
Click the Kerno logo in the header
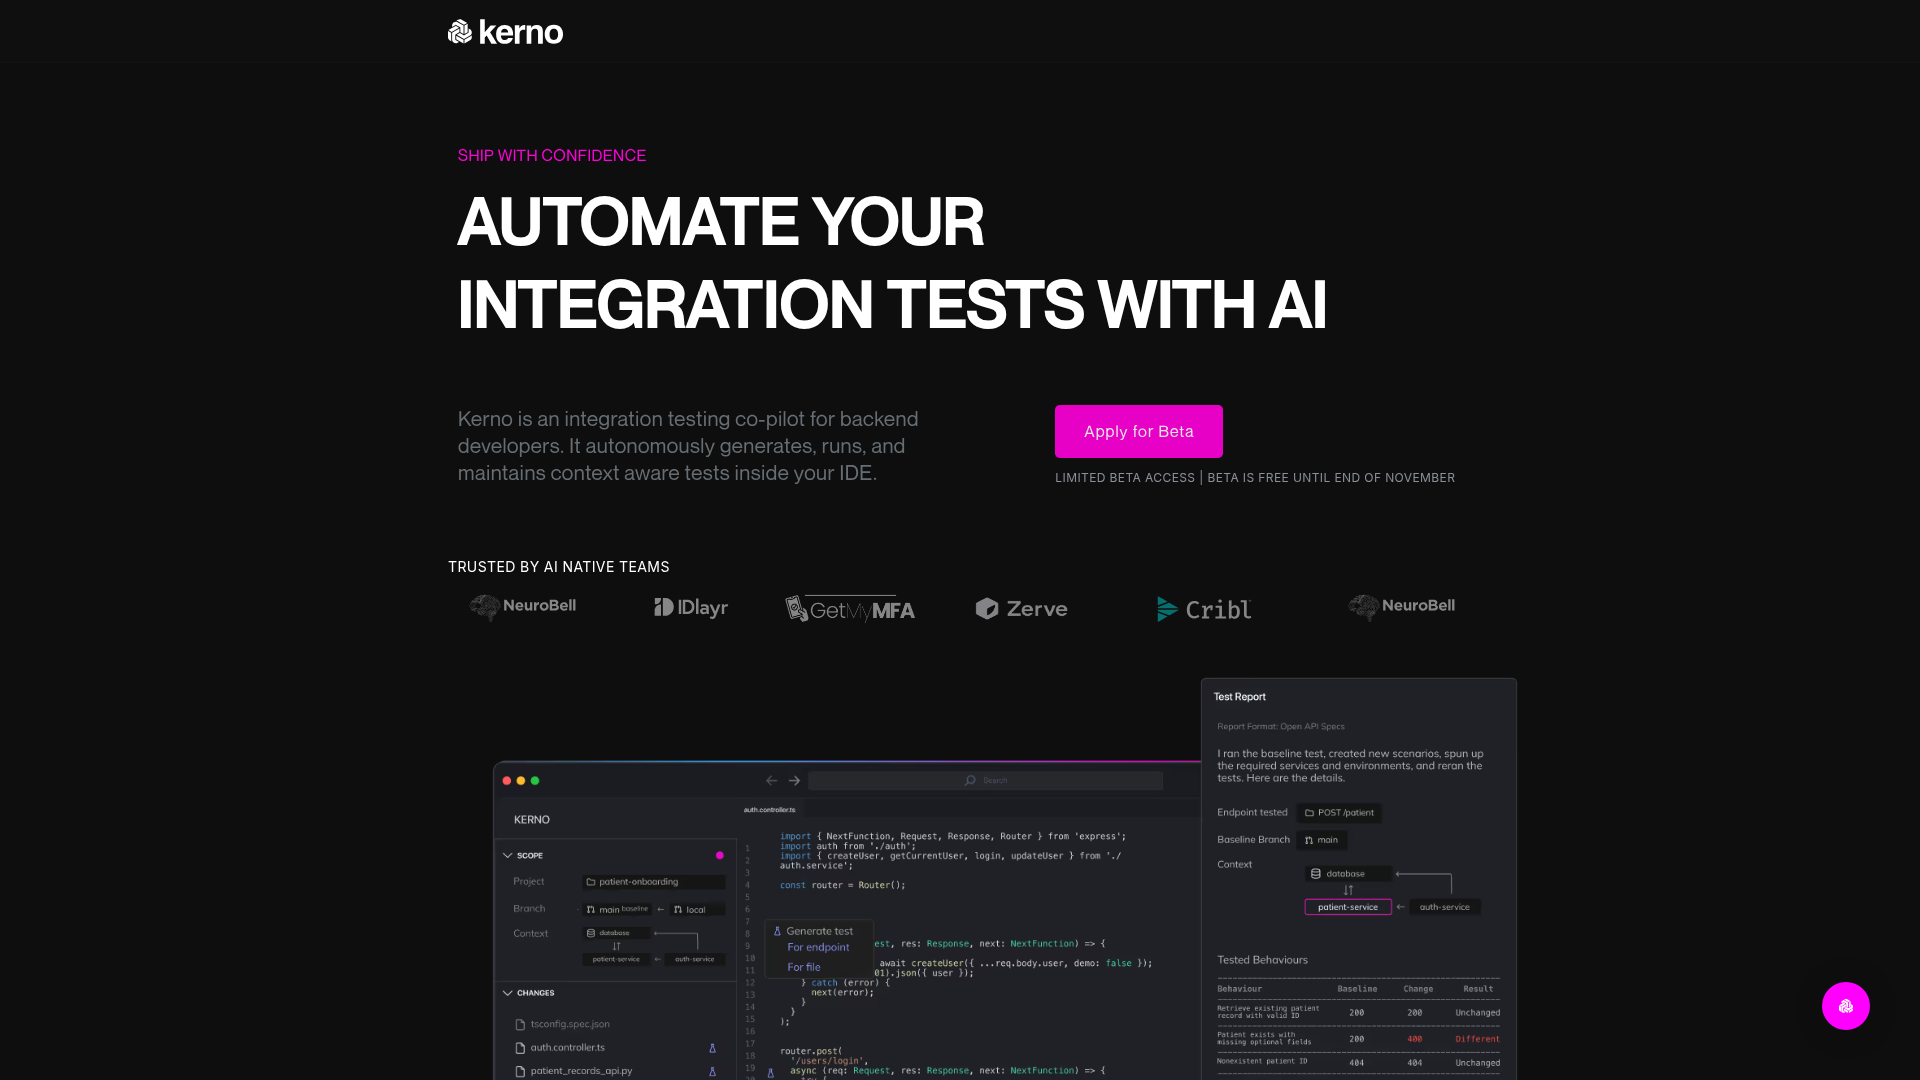[x=505, y=31]
